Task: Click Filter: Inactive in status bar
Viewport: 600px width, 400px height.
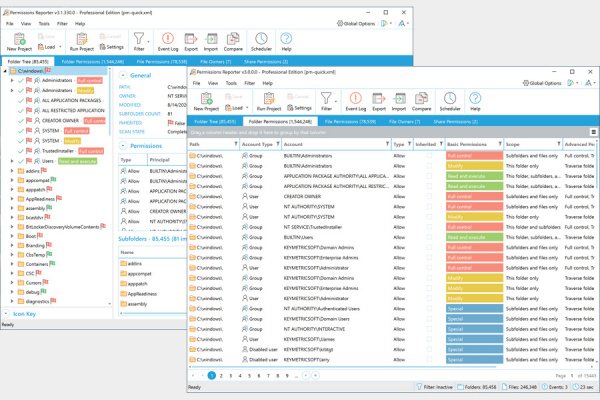Action: tap(434, 387)
